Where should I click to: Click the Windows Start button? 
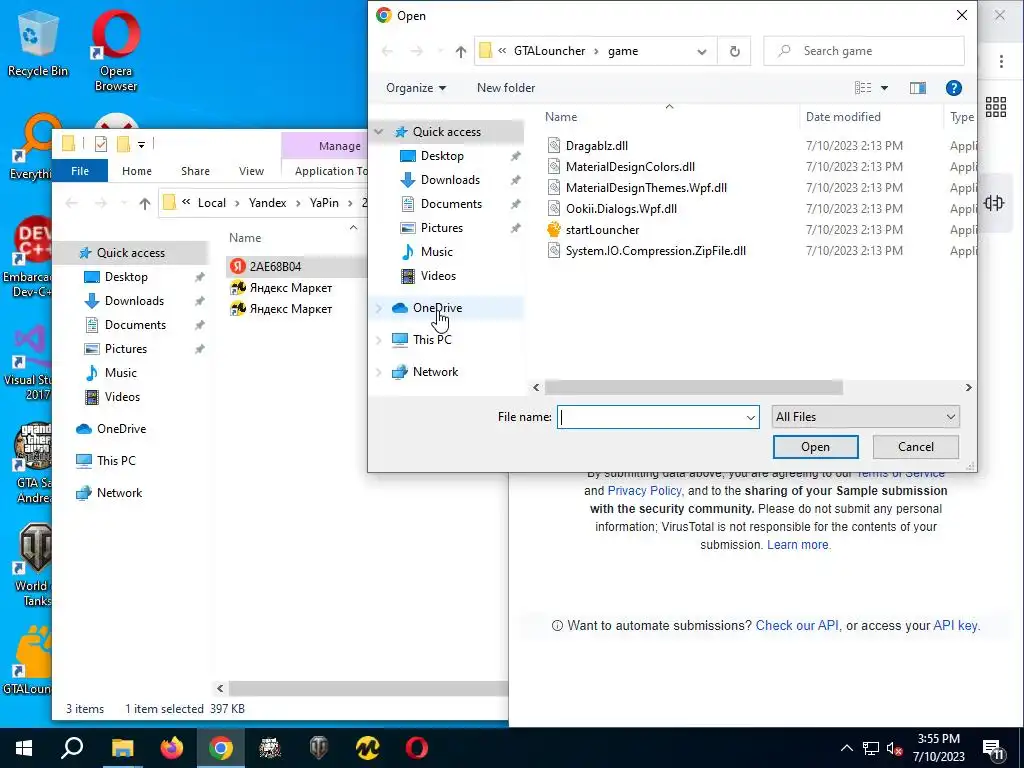tap(24, 748)
